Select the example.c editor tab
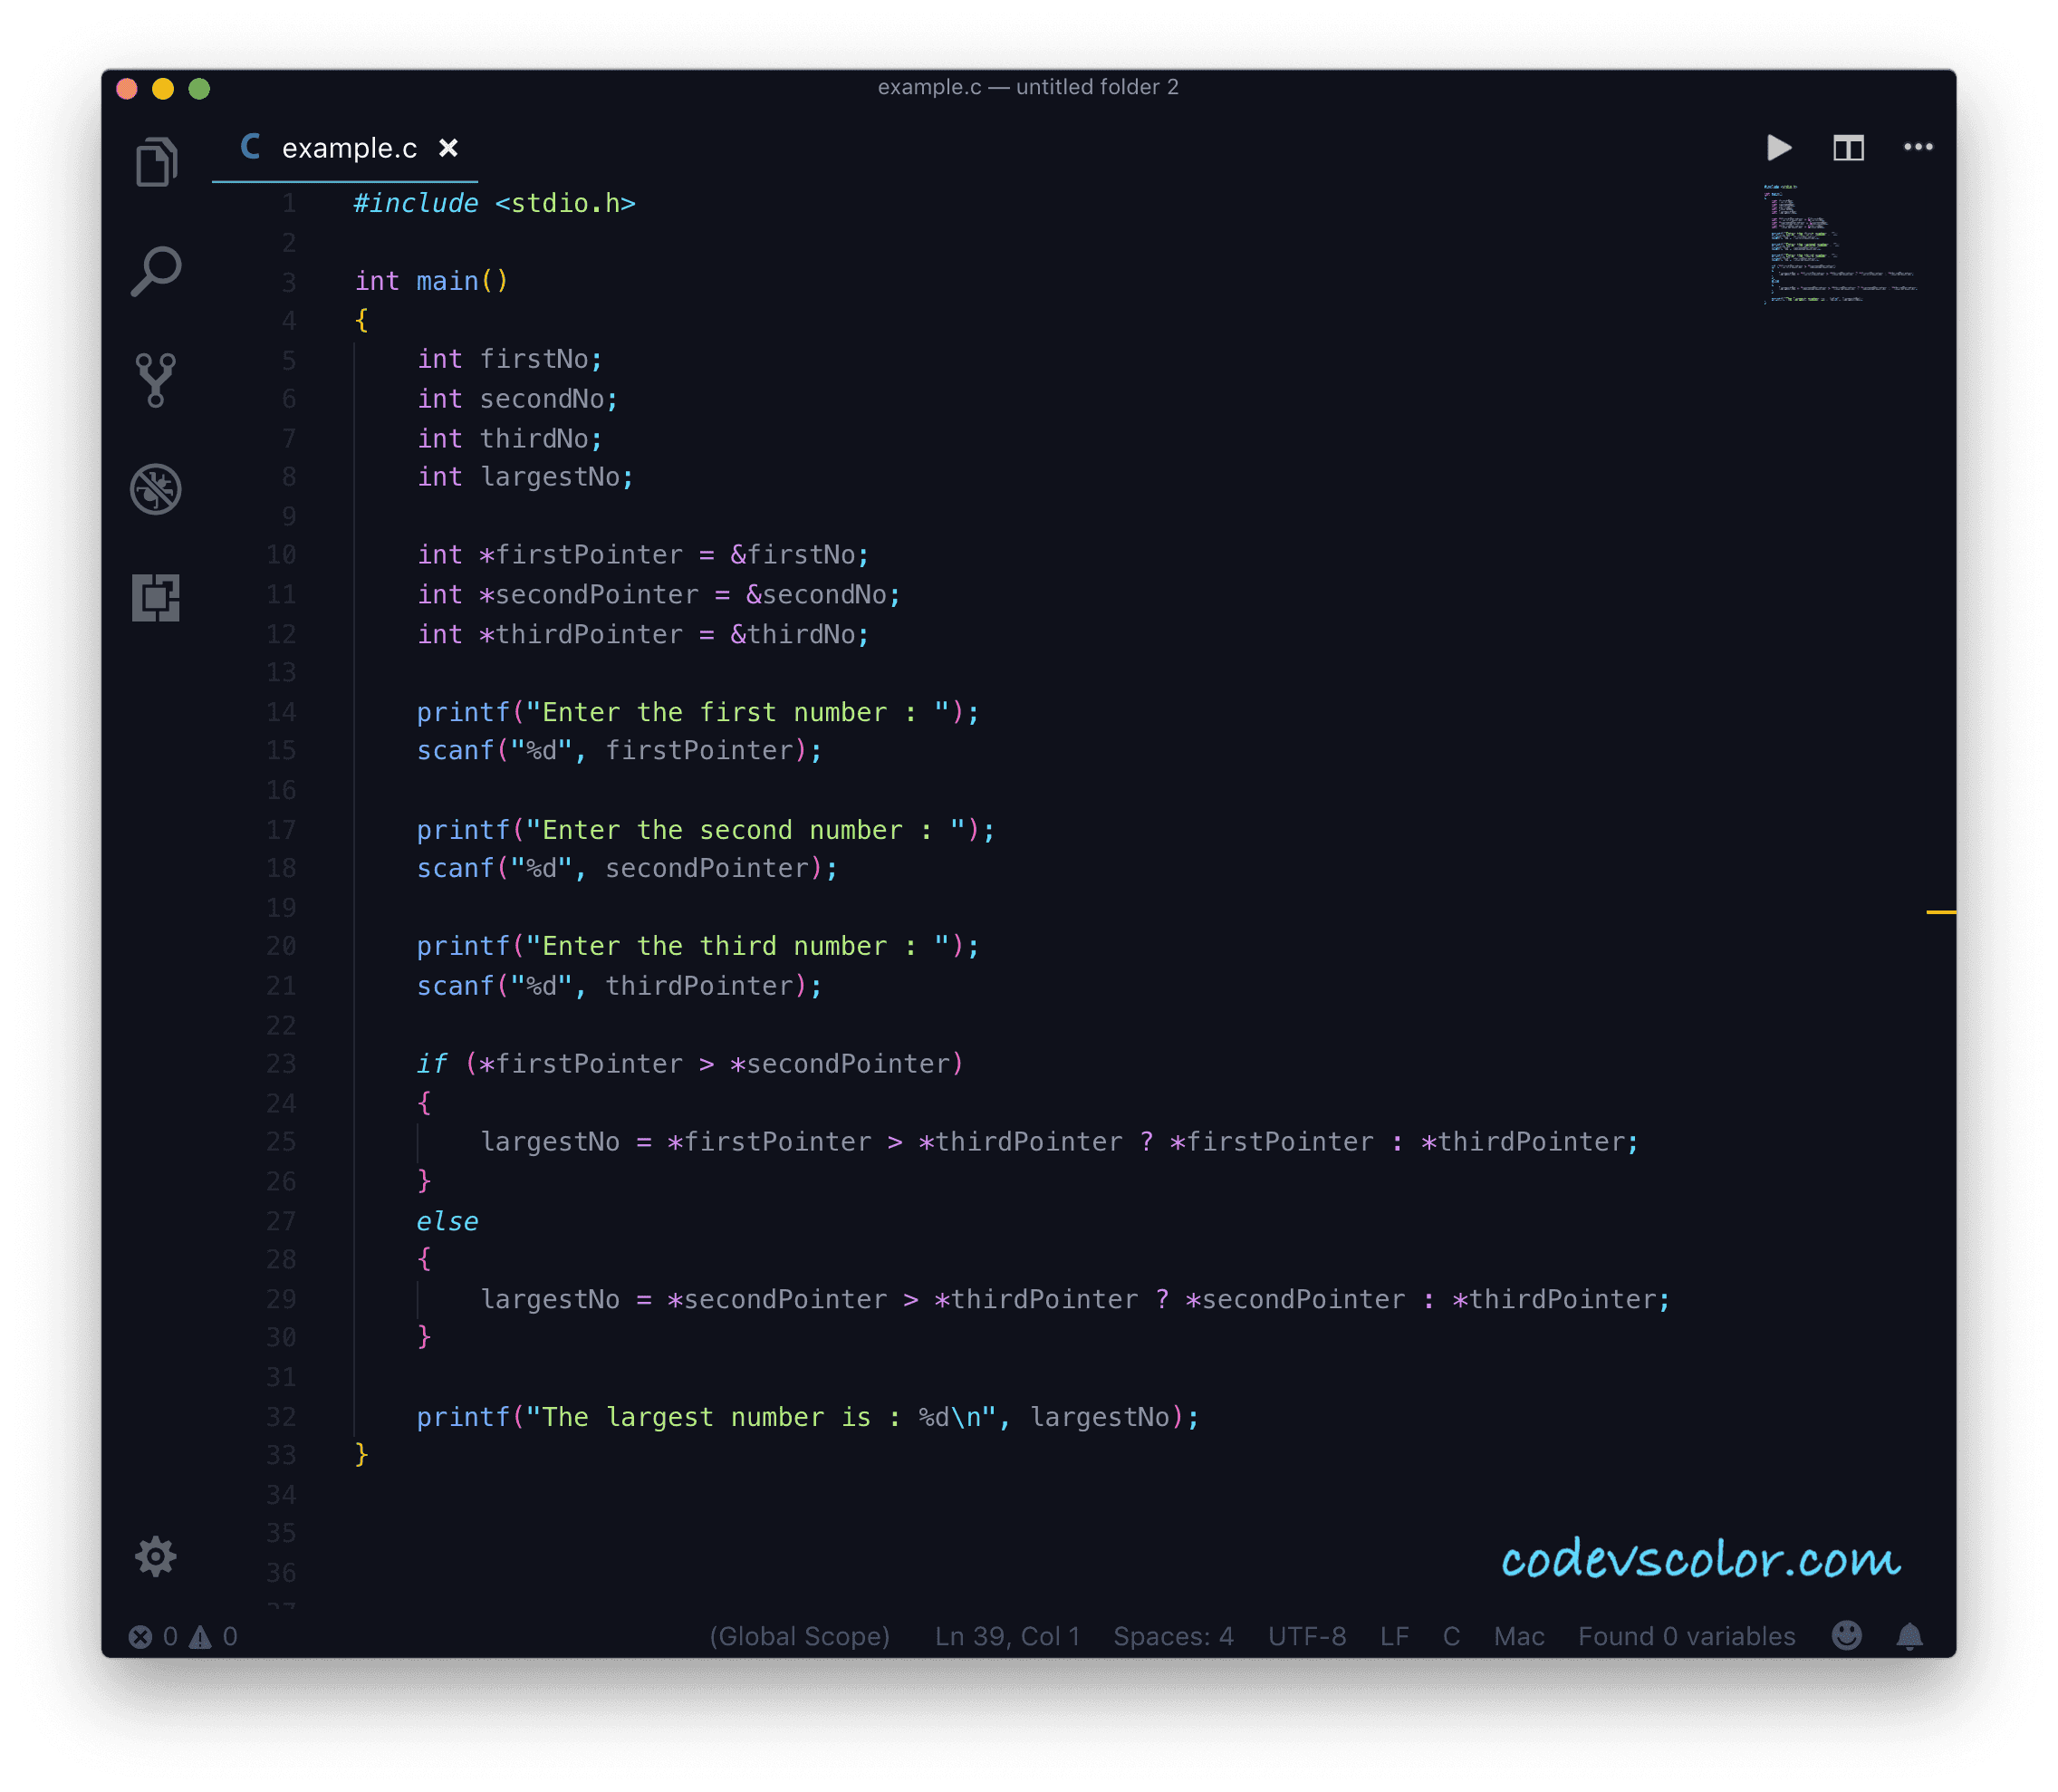Viewport: 2058px width, 1792px height. 348,149
